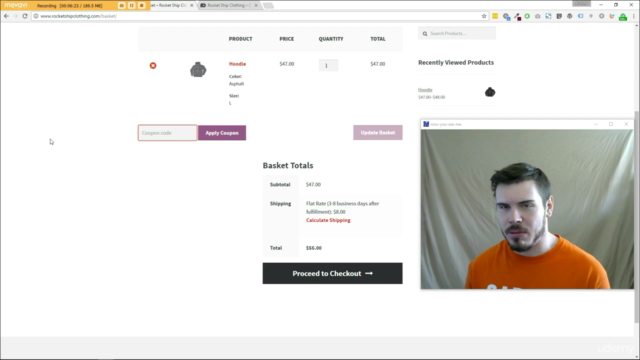This screenshot has height=360, width=640.
Task: Pause the Movavi recording
Action: [x=131, y=5]
